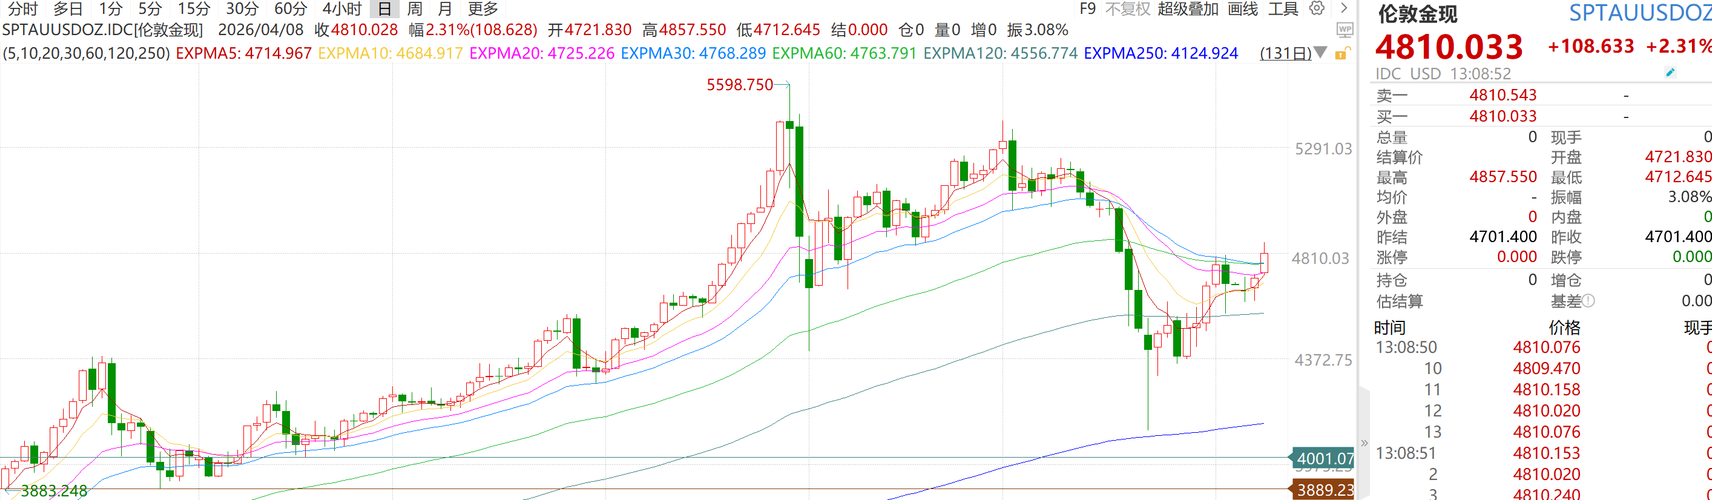1712x500 pixels.
Task: Toggle the orange unlock icon
Action: coord(1343,53)
